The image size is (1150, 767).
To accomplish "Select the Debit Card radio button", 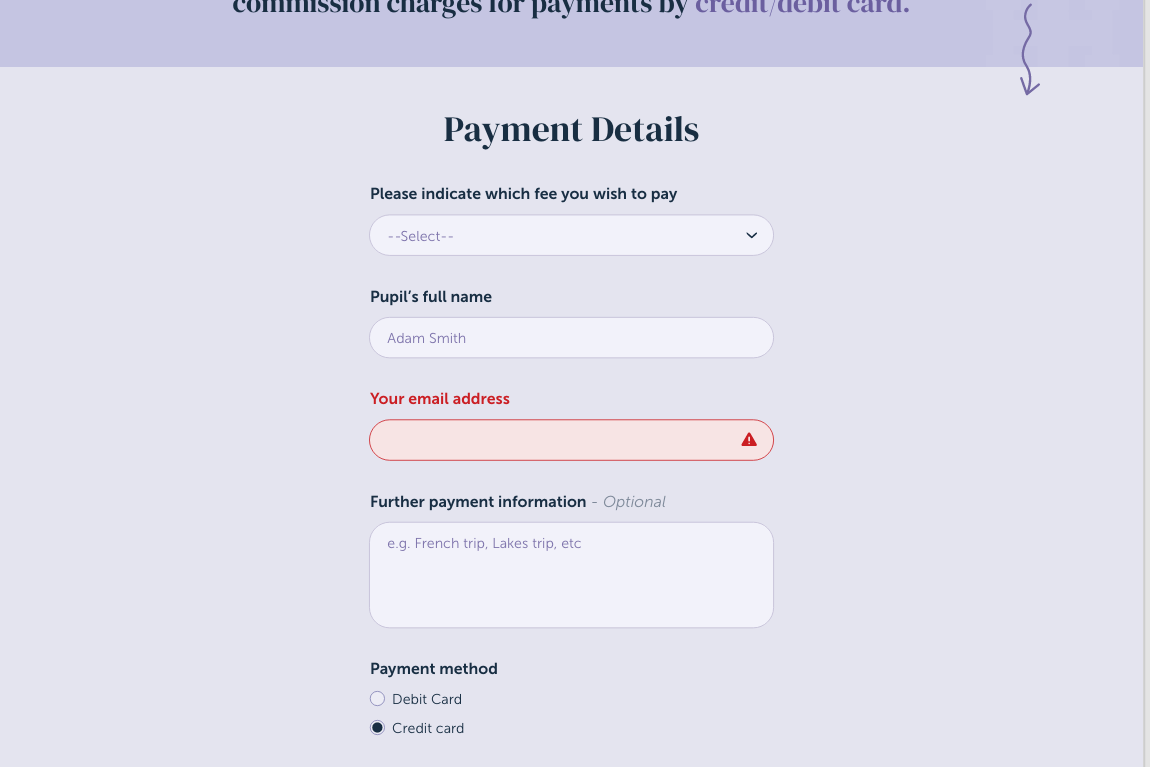I will (378, 699).
